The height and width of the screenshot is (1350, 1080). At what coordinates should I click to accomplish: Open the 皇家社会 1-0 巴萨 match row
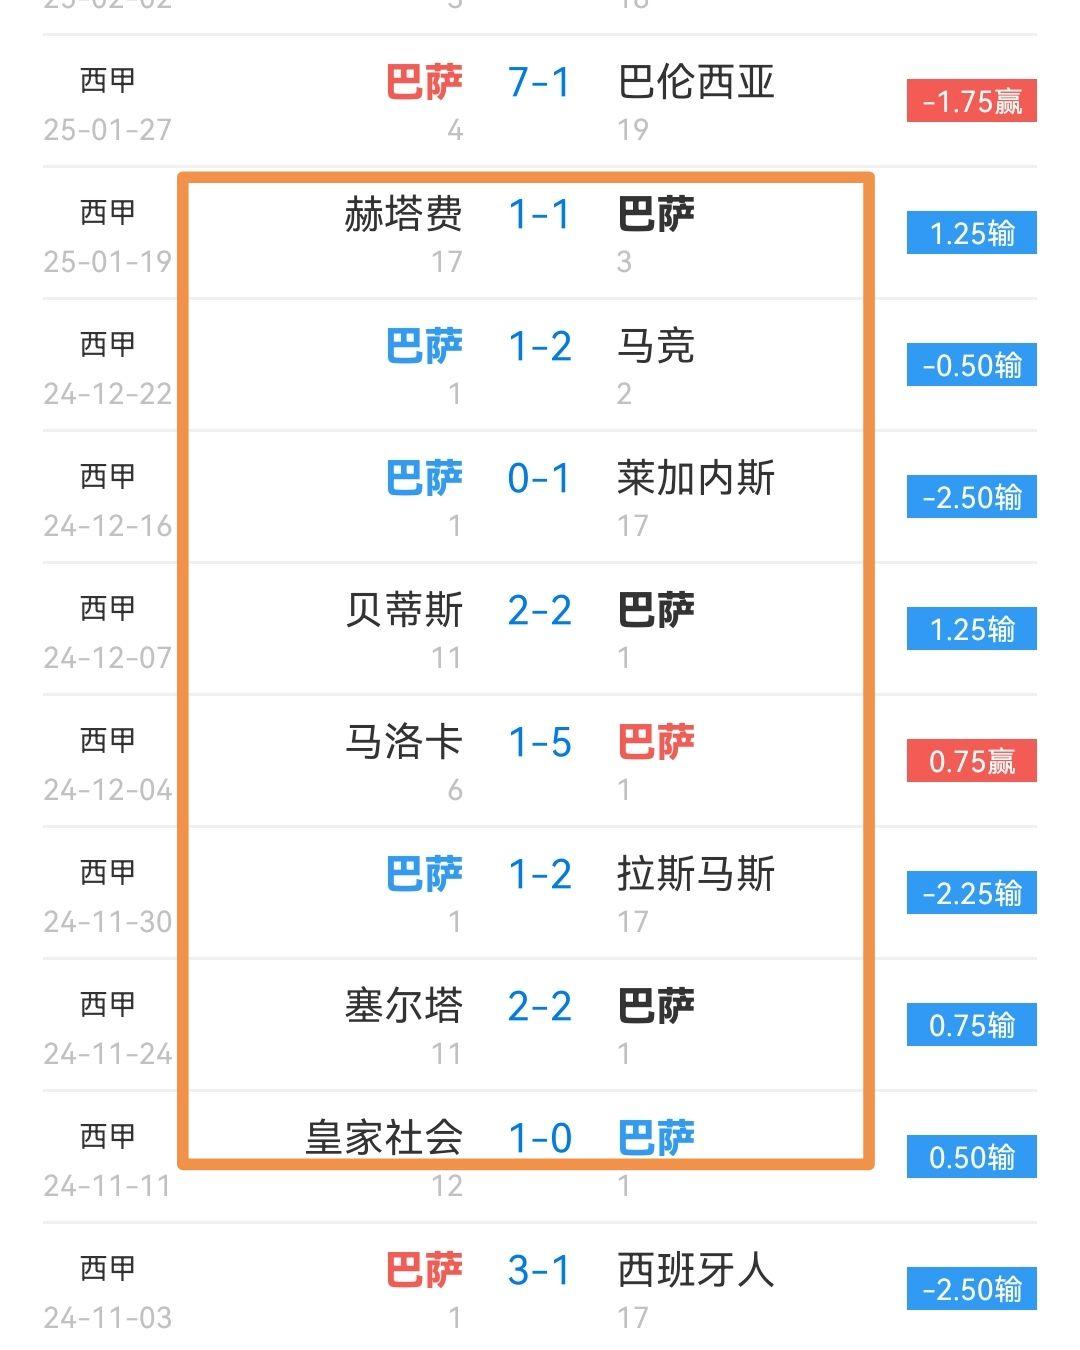[540, 1138]
